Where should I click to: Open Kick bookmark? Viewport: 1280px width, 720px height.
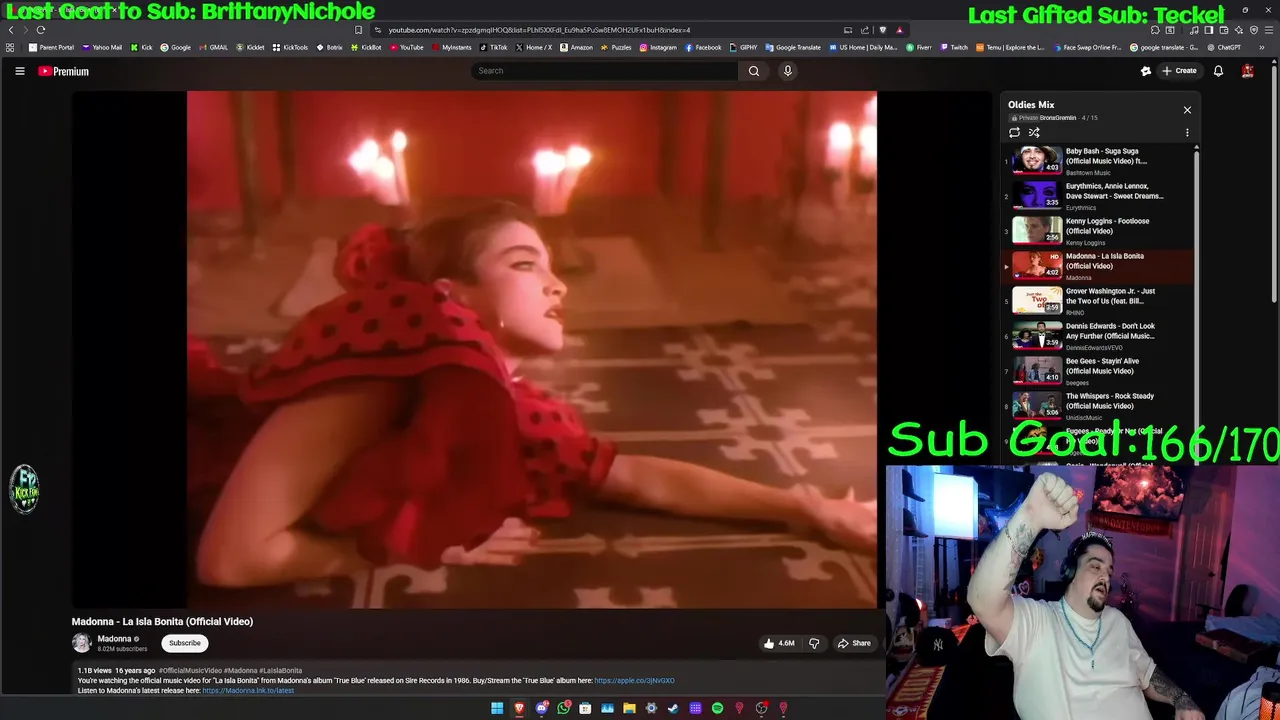141,47
